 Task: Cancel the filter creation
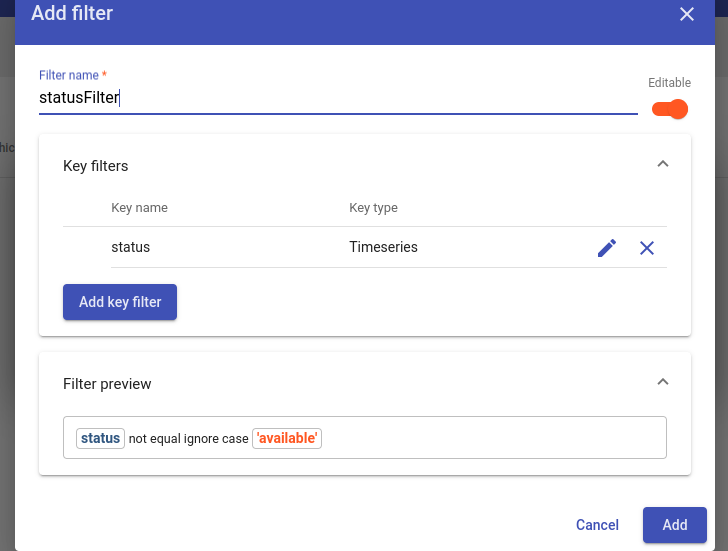coord(597,525)
